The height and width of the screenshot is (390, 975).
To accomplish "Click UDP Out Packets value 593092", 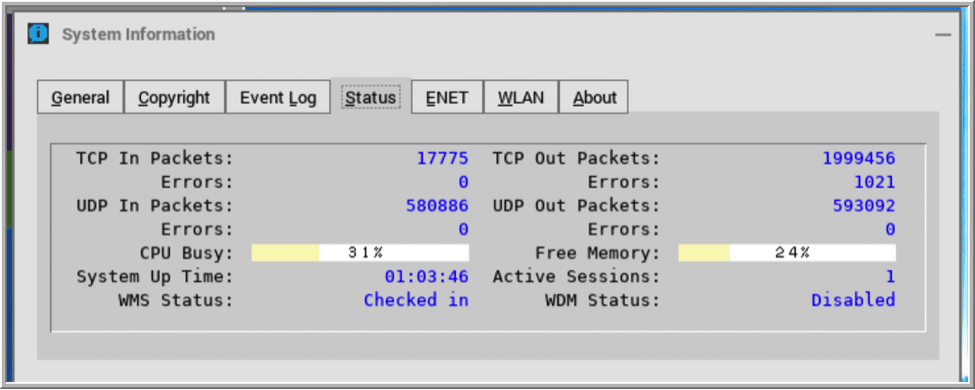I will pos(864,205).
